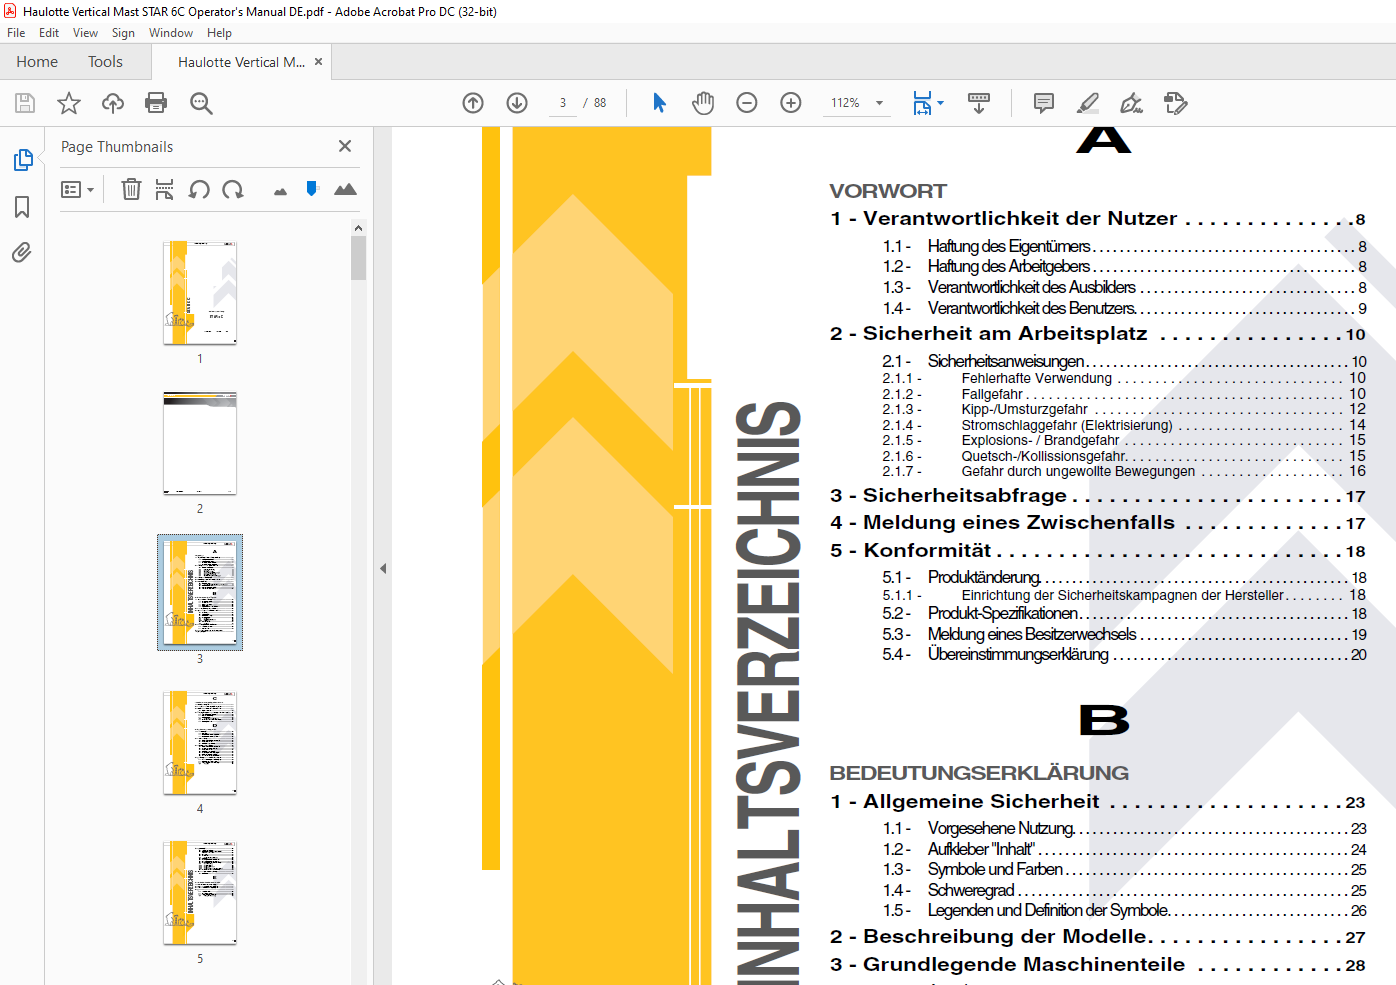This screenshot has height=985, width=1396.
Task: Select page 4 thumbnail
Action: click(200, 743)
